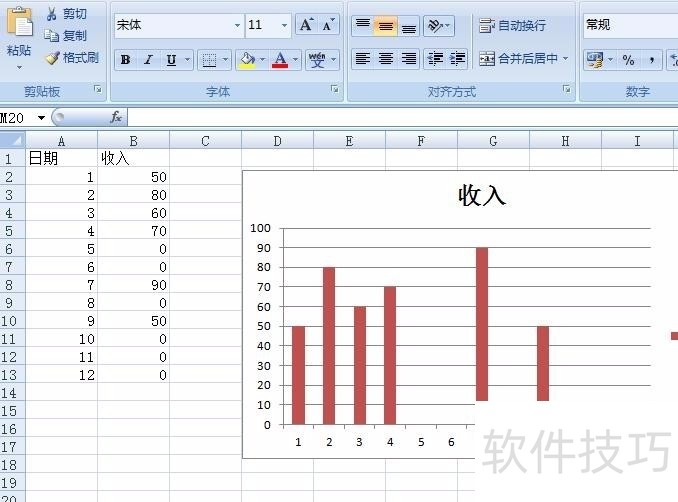The height and width of the screenshot is (502, 678).
Task: Align cell text left
Action: pyautogui.click(x=363, y=58)
